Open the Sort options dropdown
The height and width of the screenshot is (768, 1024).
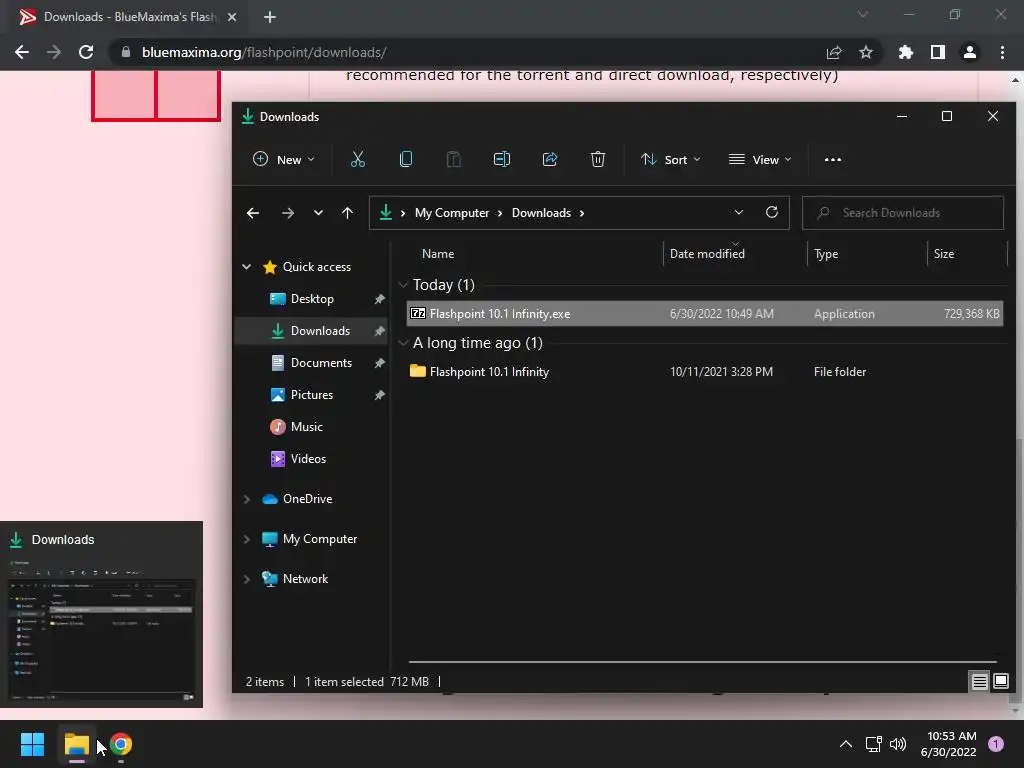pos(671,159)
